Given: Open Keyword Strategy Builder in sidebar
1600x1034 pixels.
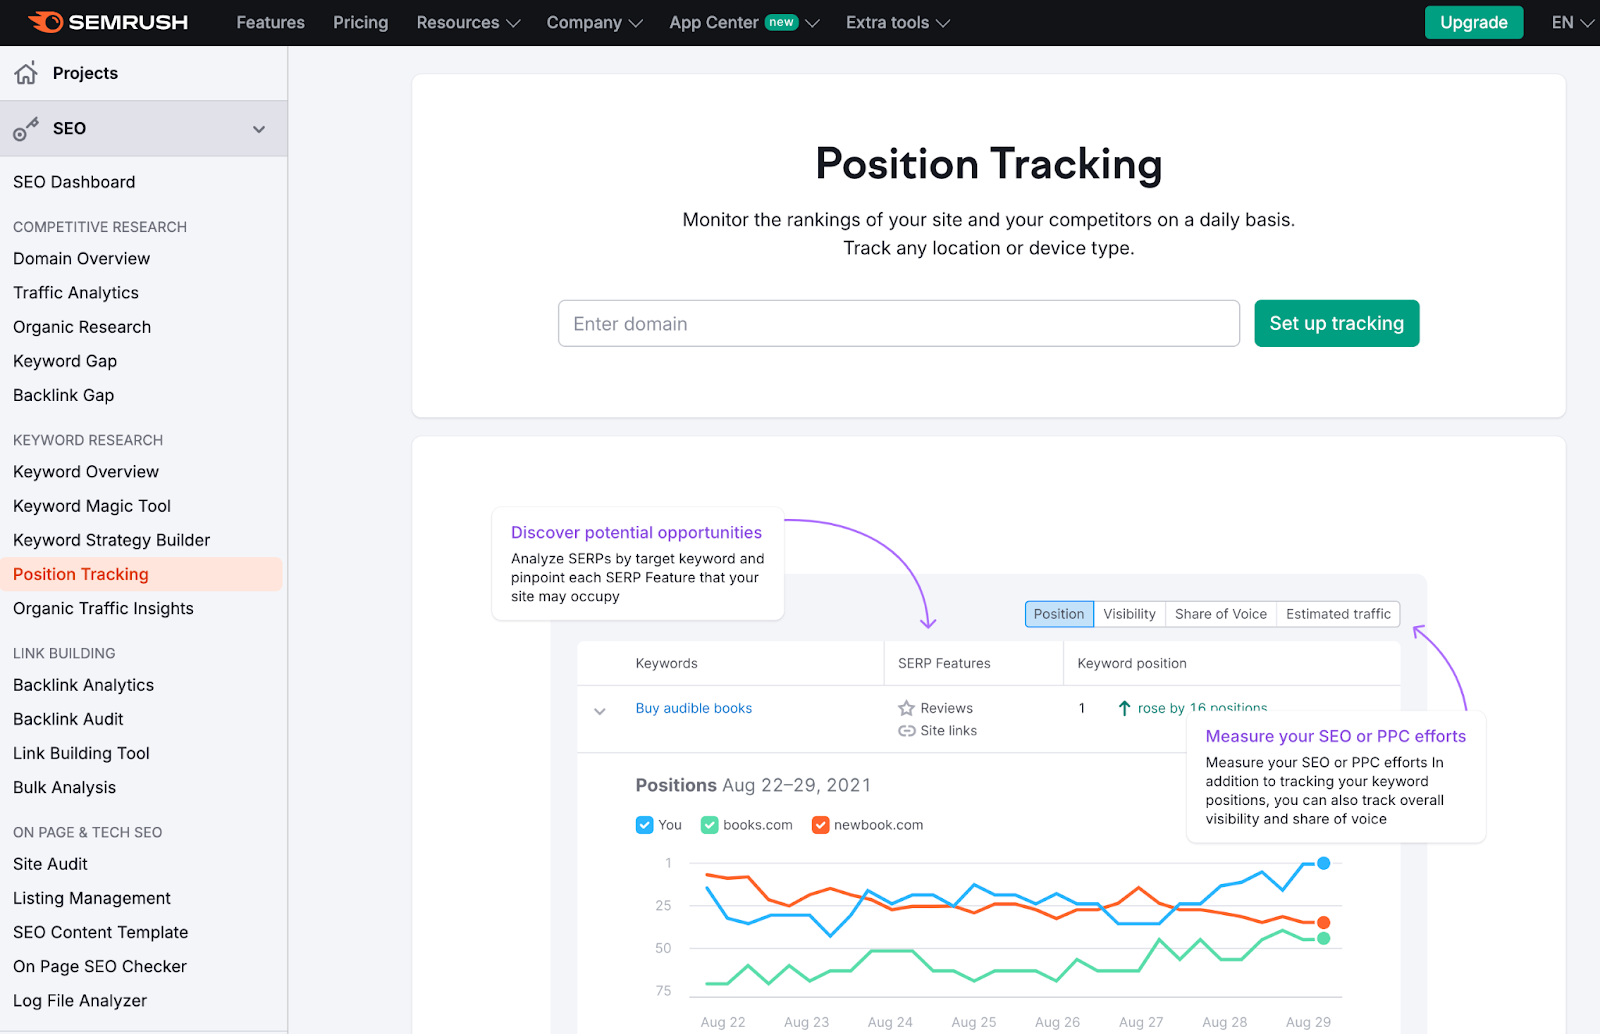Looking at the screenshot, I should (112, 540).
